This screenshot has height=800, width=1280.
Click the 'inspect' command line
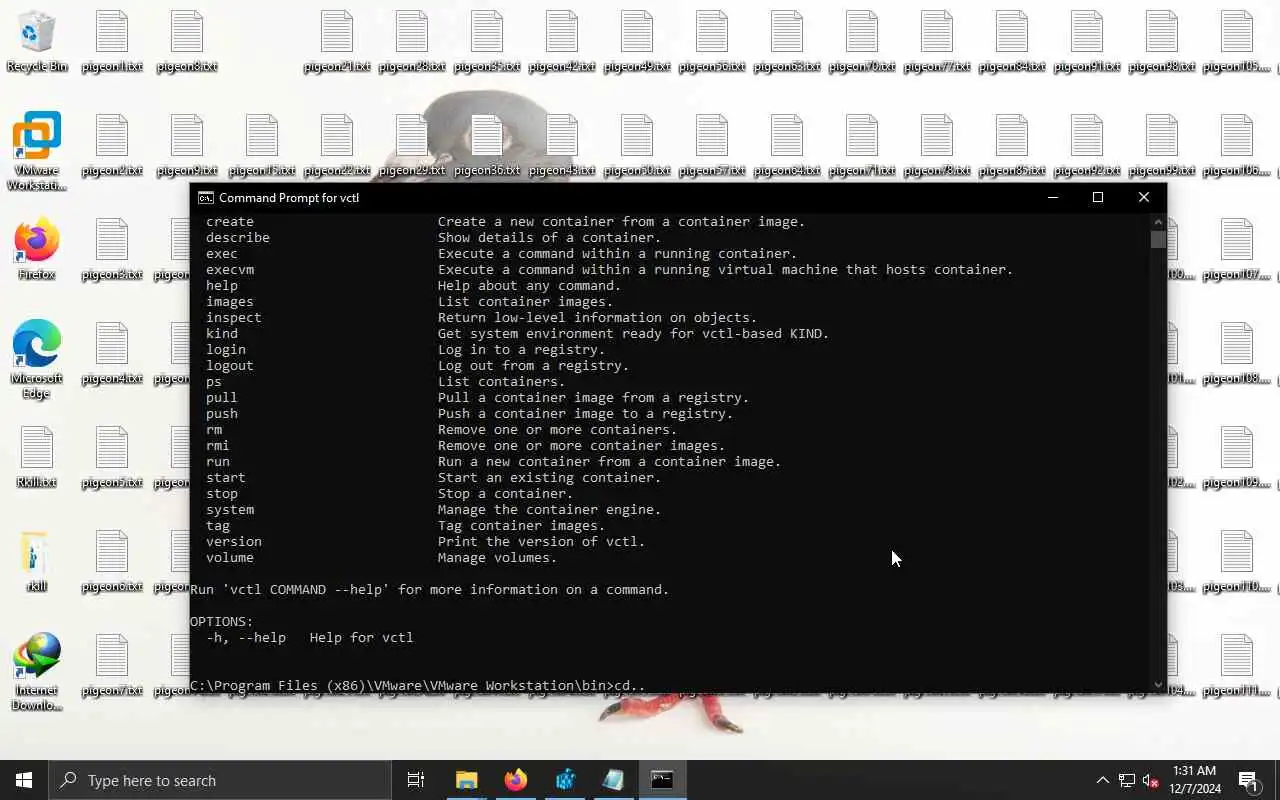[481, 318]
